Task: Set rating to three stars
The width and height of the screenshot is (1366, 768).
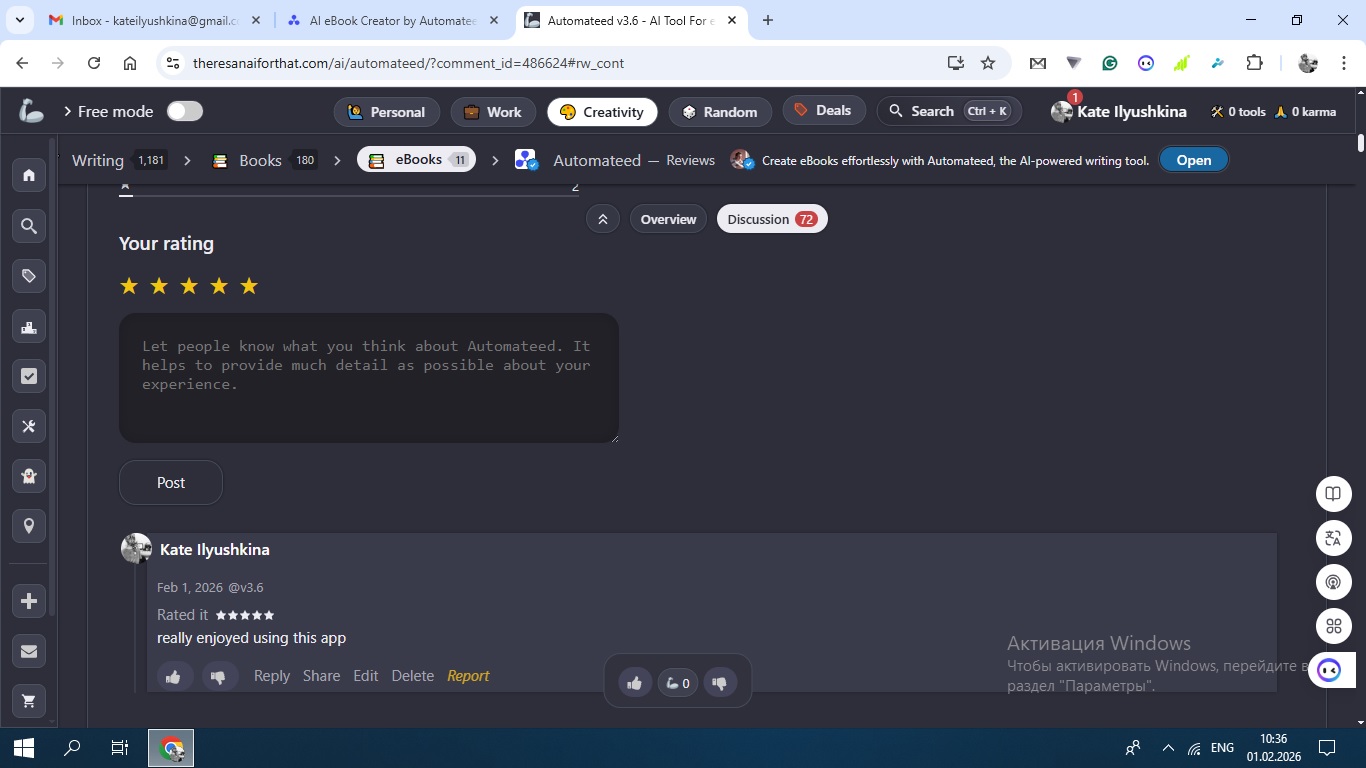Action: [x=189, y=286]
